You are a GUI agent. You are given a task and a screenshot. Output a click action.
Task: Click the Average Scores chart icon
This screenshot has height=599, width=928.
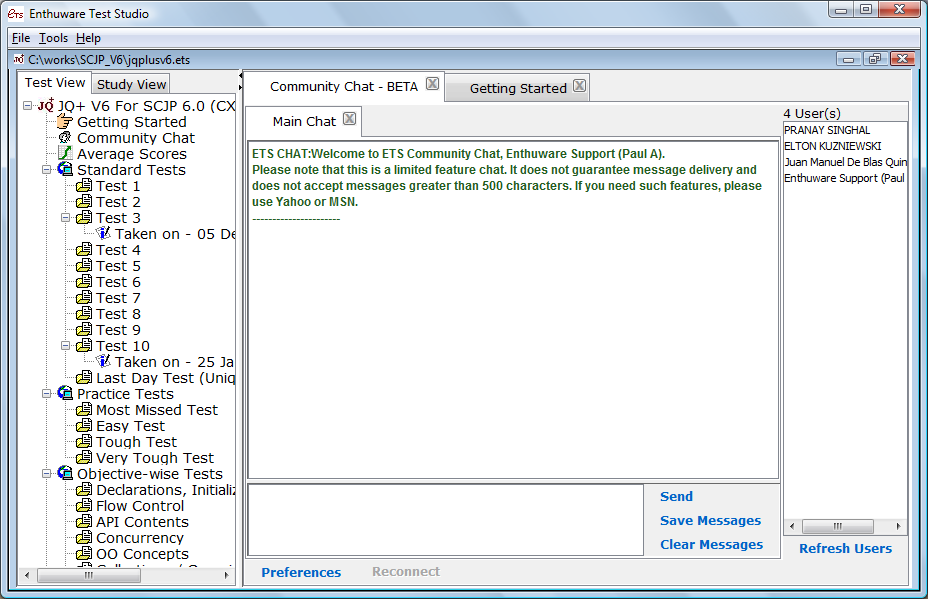pos(65,154)
